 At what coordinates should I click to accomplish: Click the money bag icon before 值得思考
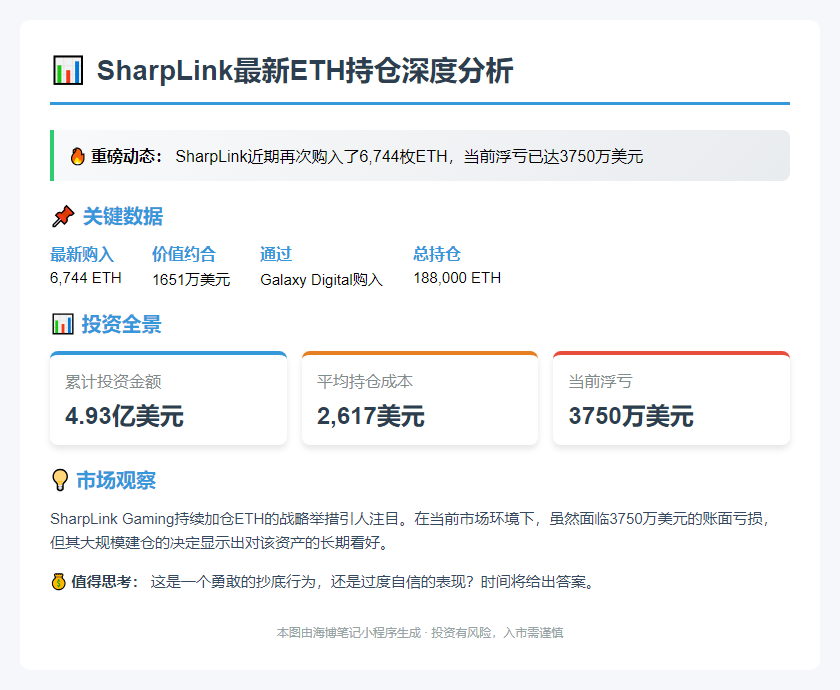click(x=58, y=581)
